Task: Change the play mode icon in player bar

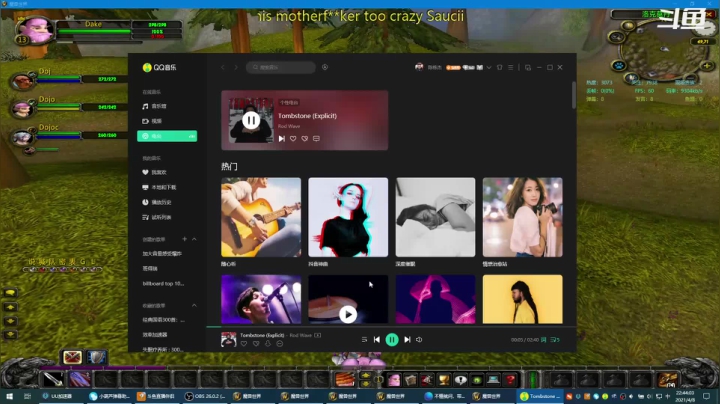Action: [364, 340]
